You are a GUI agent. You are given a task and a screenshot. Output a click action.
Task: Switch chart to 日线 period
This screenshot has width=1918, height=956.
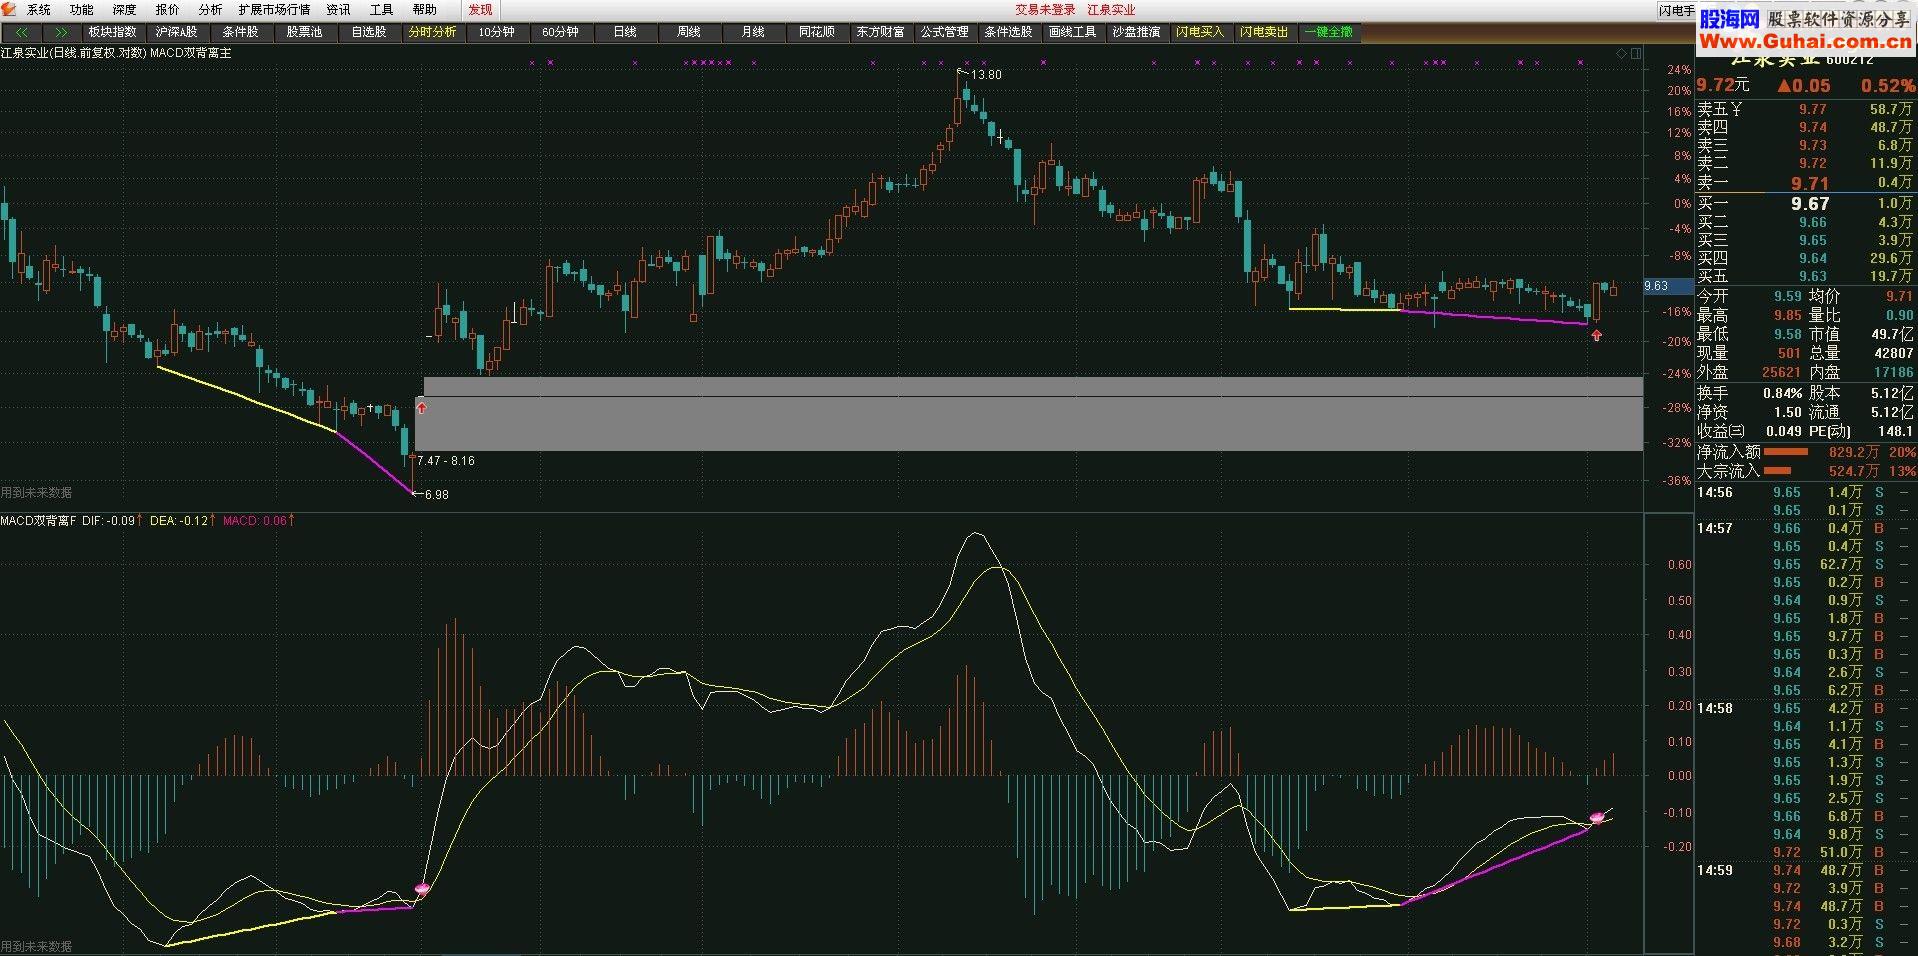(x=624, y=32)
